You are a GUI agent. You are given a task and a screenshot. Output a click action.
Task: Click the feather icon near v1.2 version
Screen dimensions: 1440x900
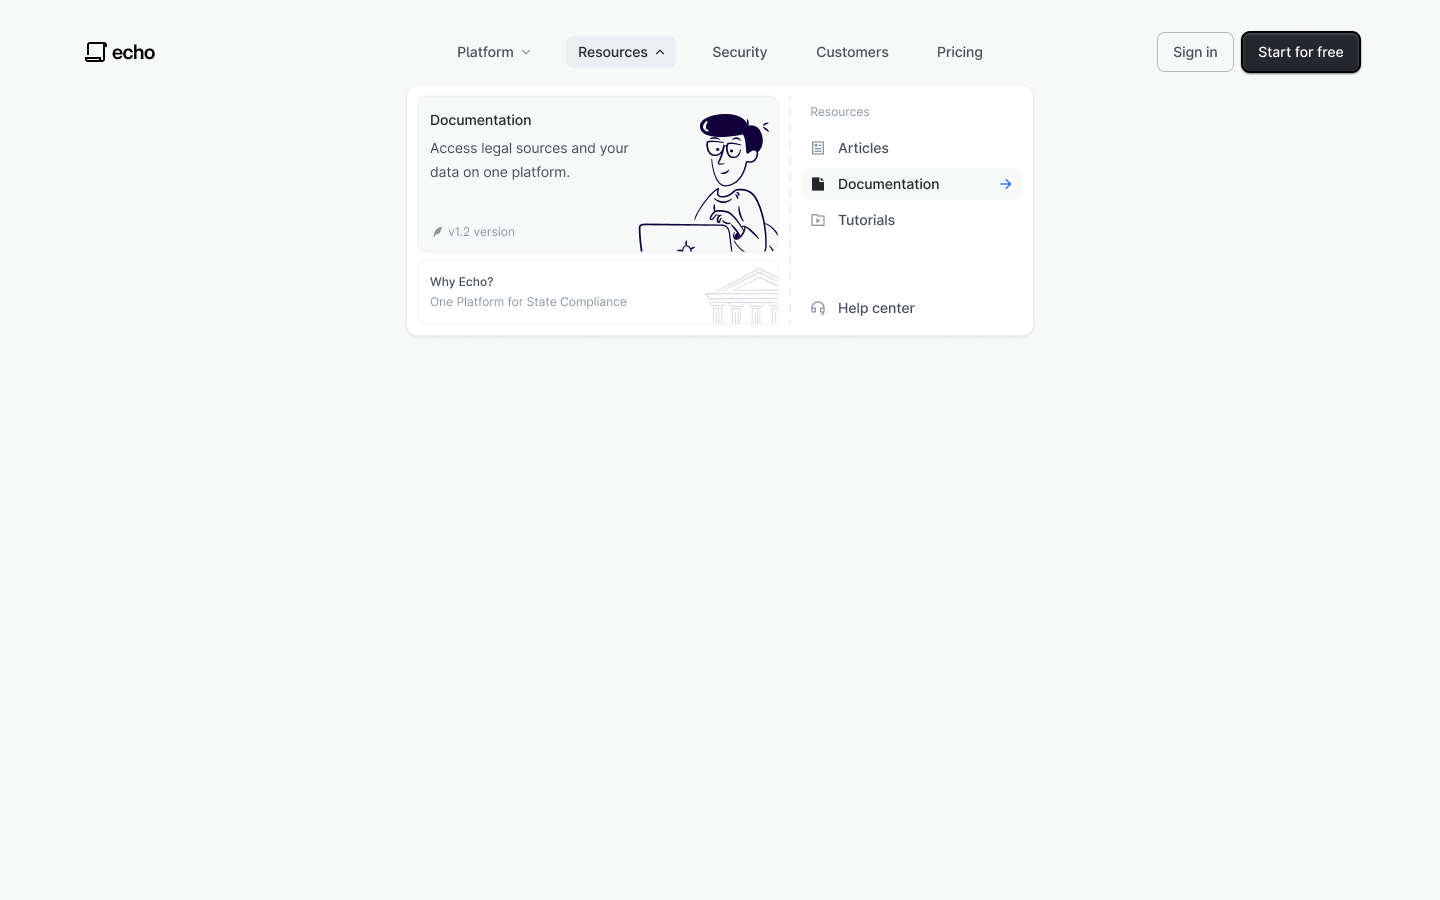pos(437,232)
